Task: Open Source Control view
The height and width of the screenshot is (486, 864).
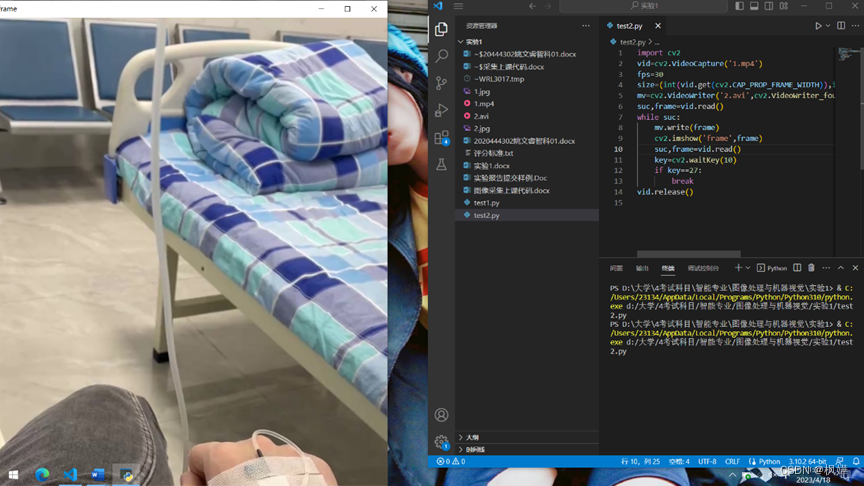Action: tap(441, 83)
